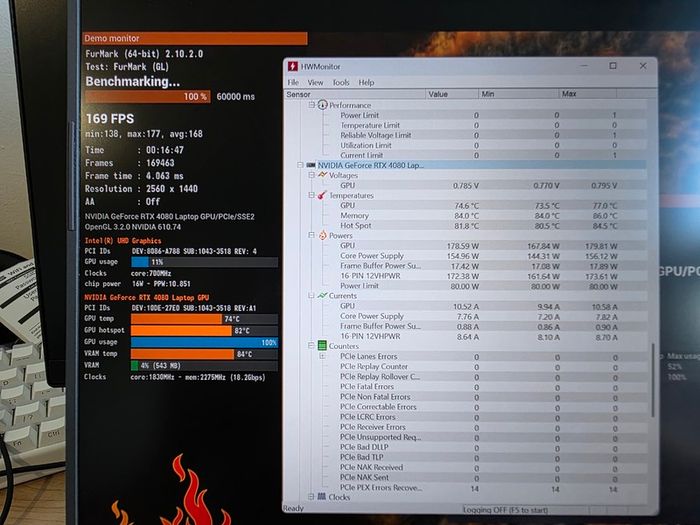
Task: Collapse the Voltages section
Action: pyautogui.click(x=312, y=175)
